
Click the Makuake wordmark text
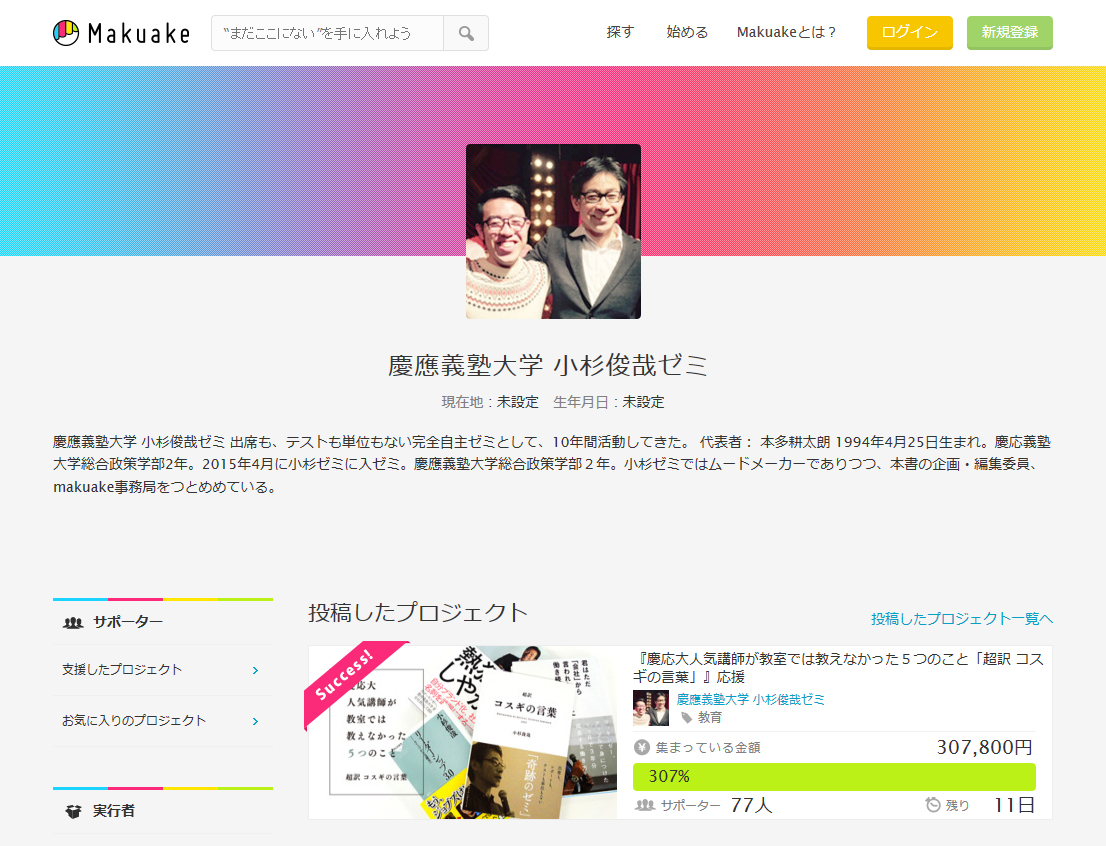tap(139, 33)
